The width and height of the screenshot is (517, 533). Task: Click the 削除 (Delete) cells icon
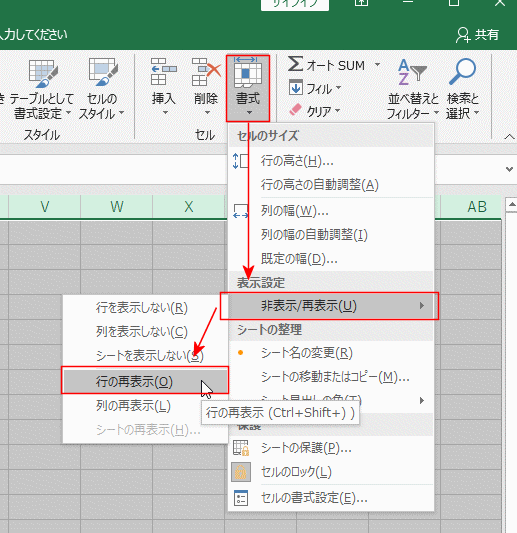pos(206,71)
